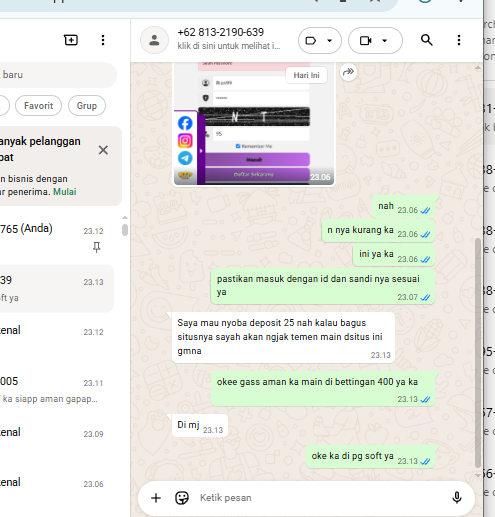
Task: Click the contact profile avatar in the chat header
Action: tap(154, 40)
